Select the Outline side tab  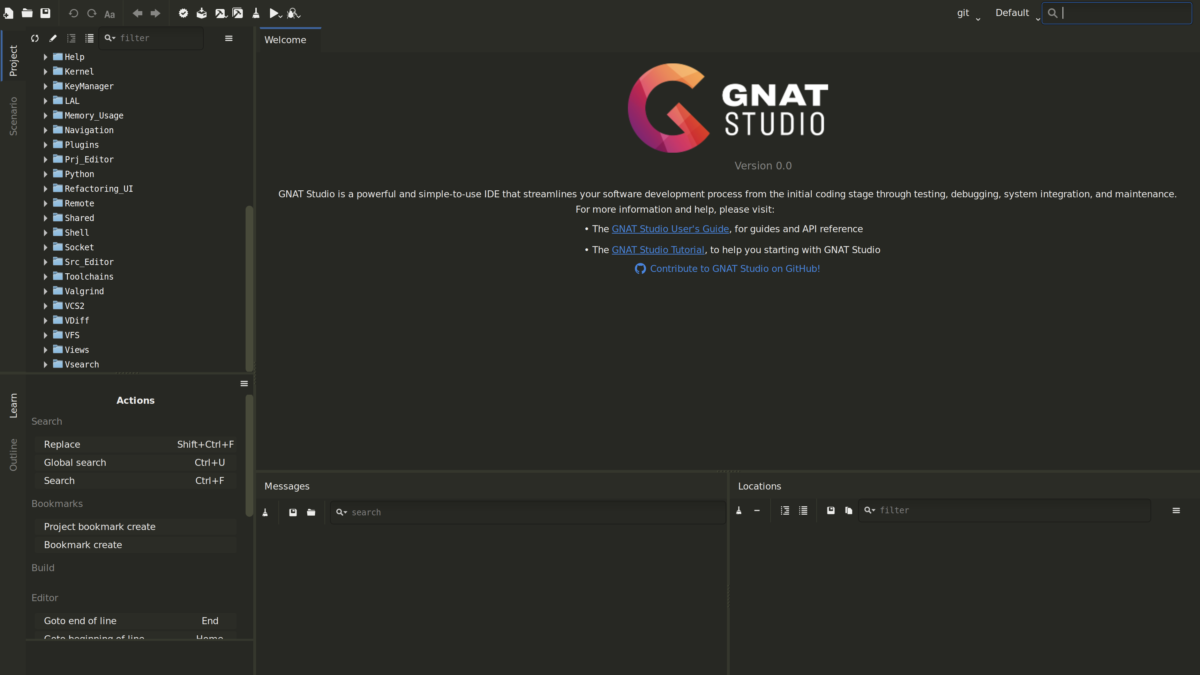coord(14,454)
